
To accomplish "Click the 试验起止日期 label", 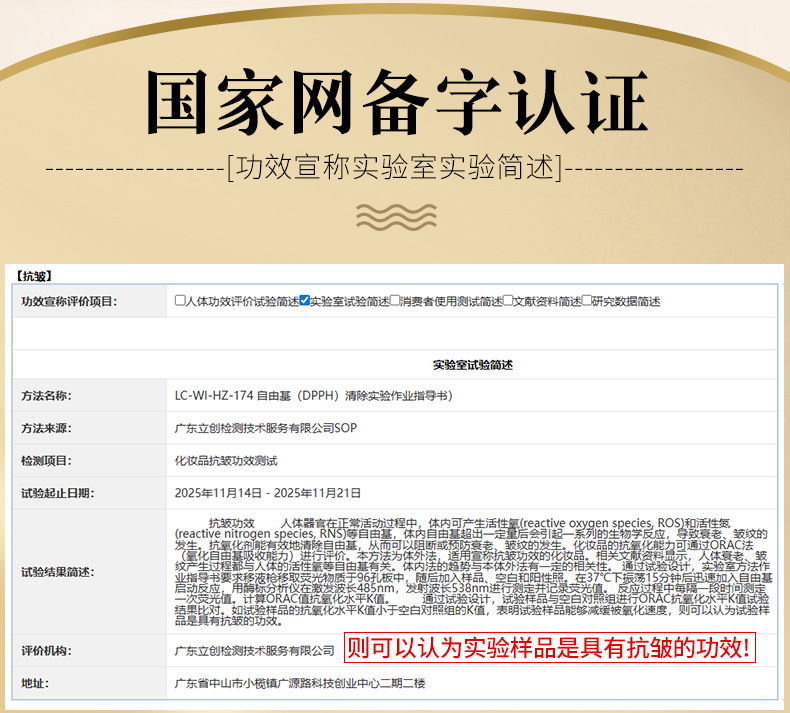I will (x=57, y=493).
